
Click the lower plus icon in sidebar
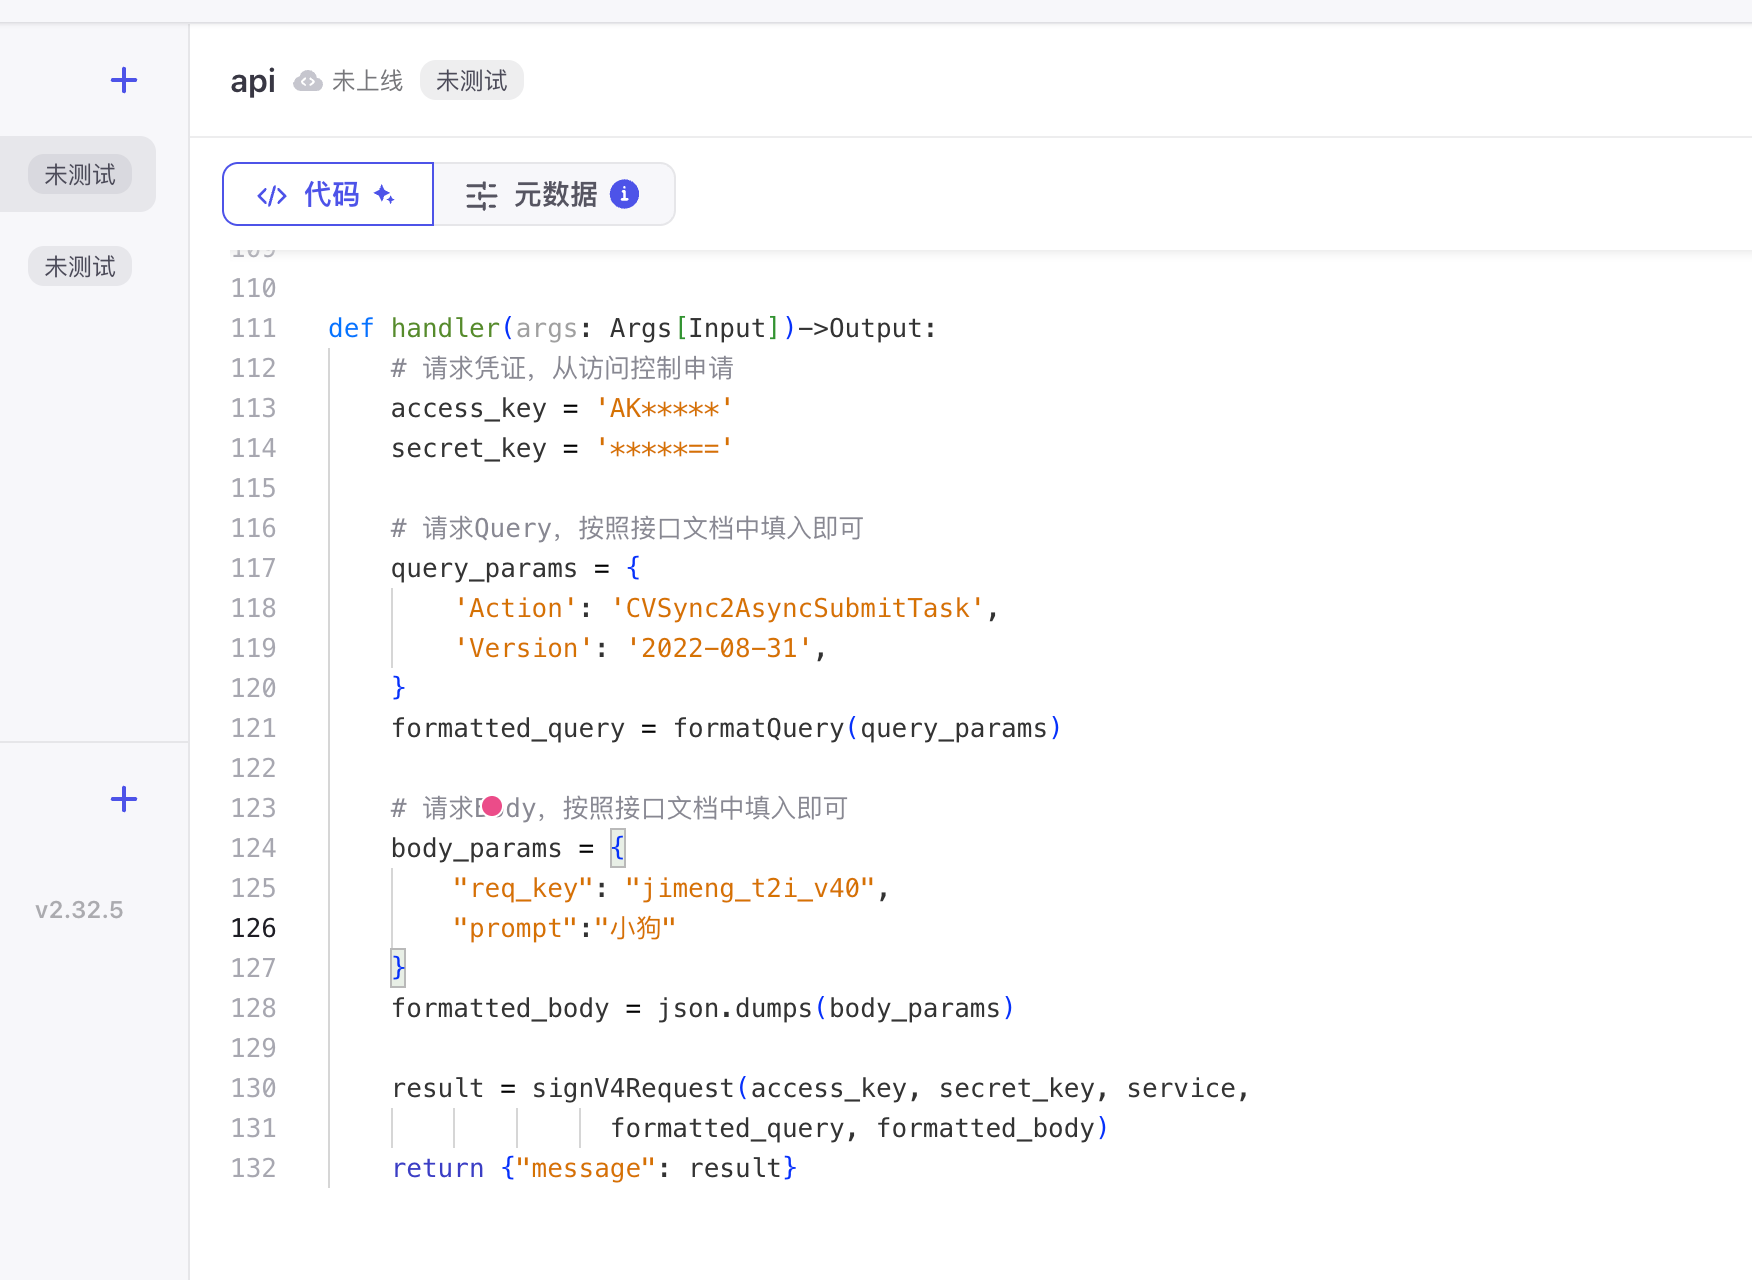coord(124,799)
